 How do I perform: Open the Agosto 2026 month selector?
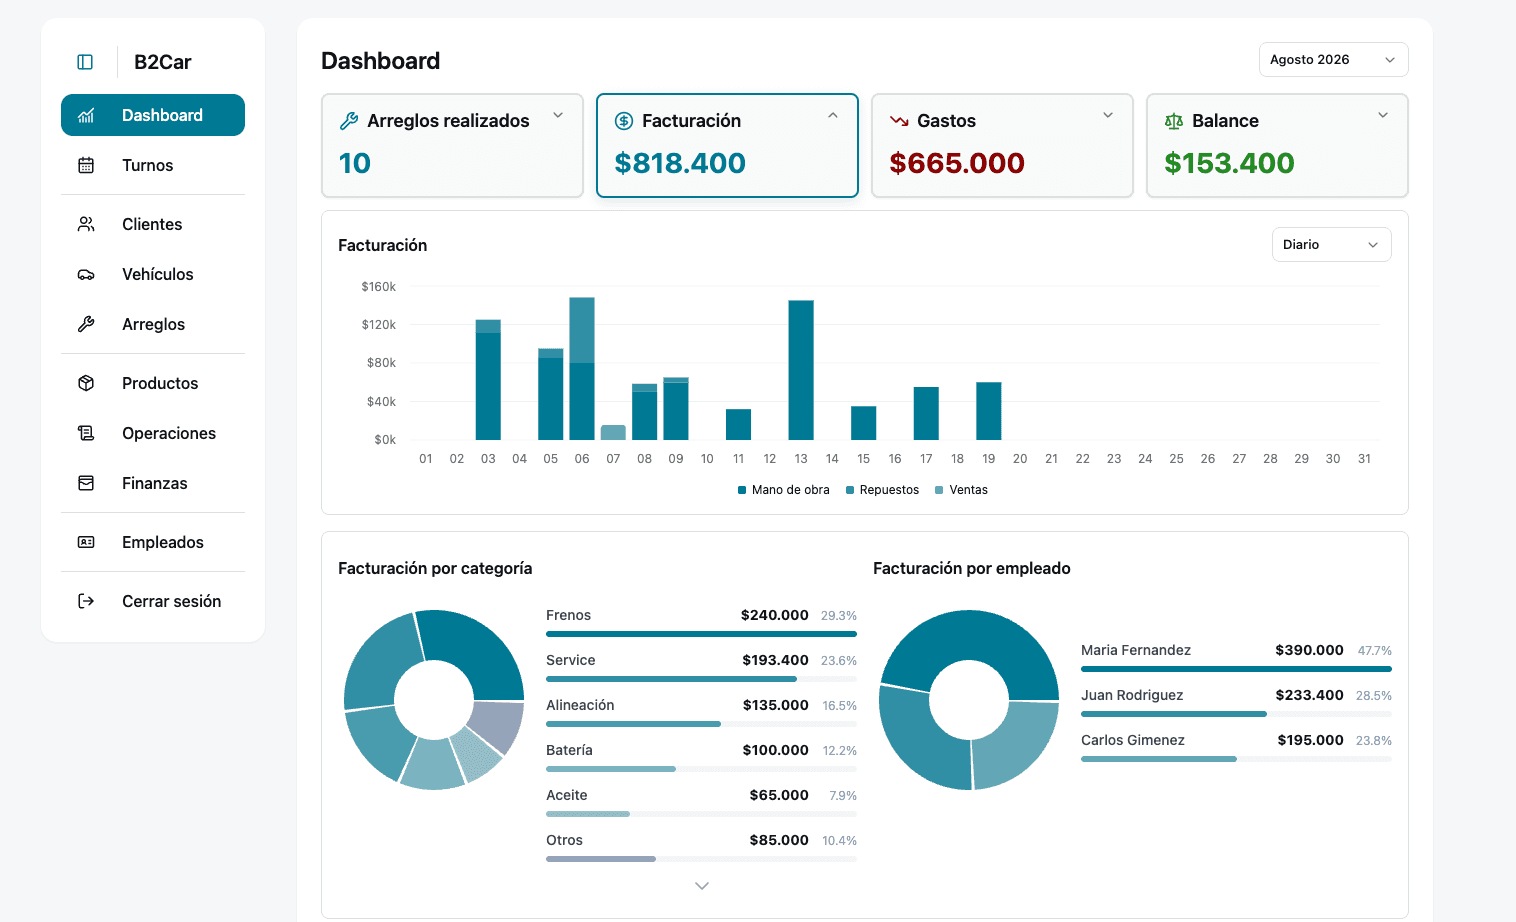[1333, 60]
